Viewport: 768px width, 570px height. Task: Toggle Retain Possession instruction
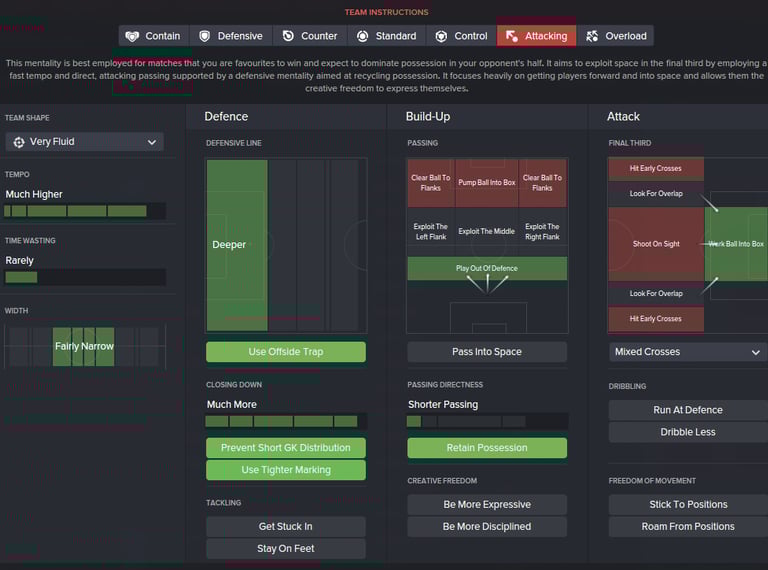[x=487, y=448]
